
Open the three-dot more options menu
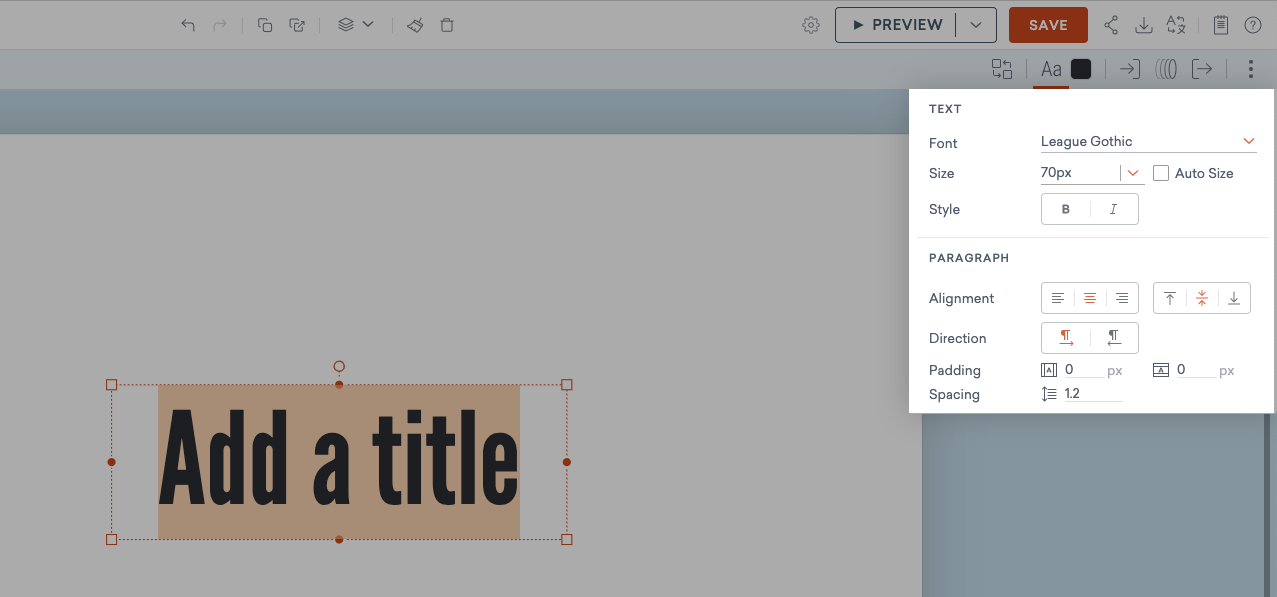1250,68
